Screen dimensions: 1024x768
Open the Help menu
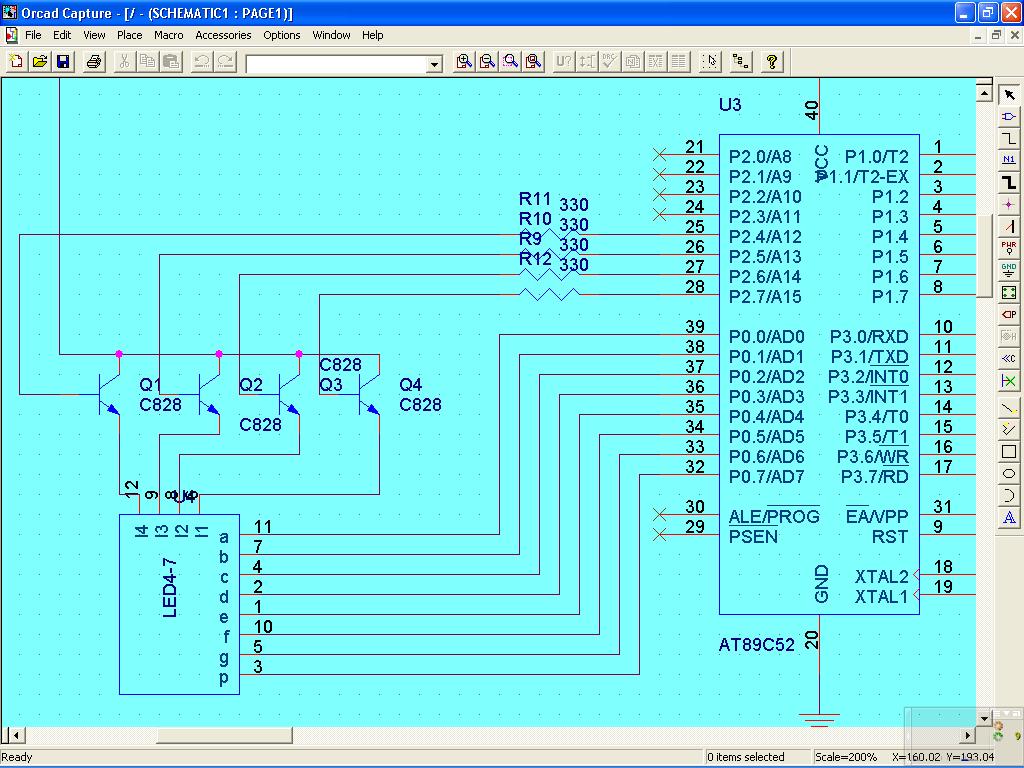[x=372, y=35]
